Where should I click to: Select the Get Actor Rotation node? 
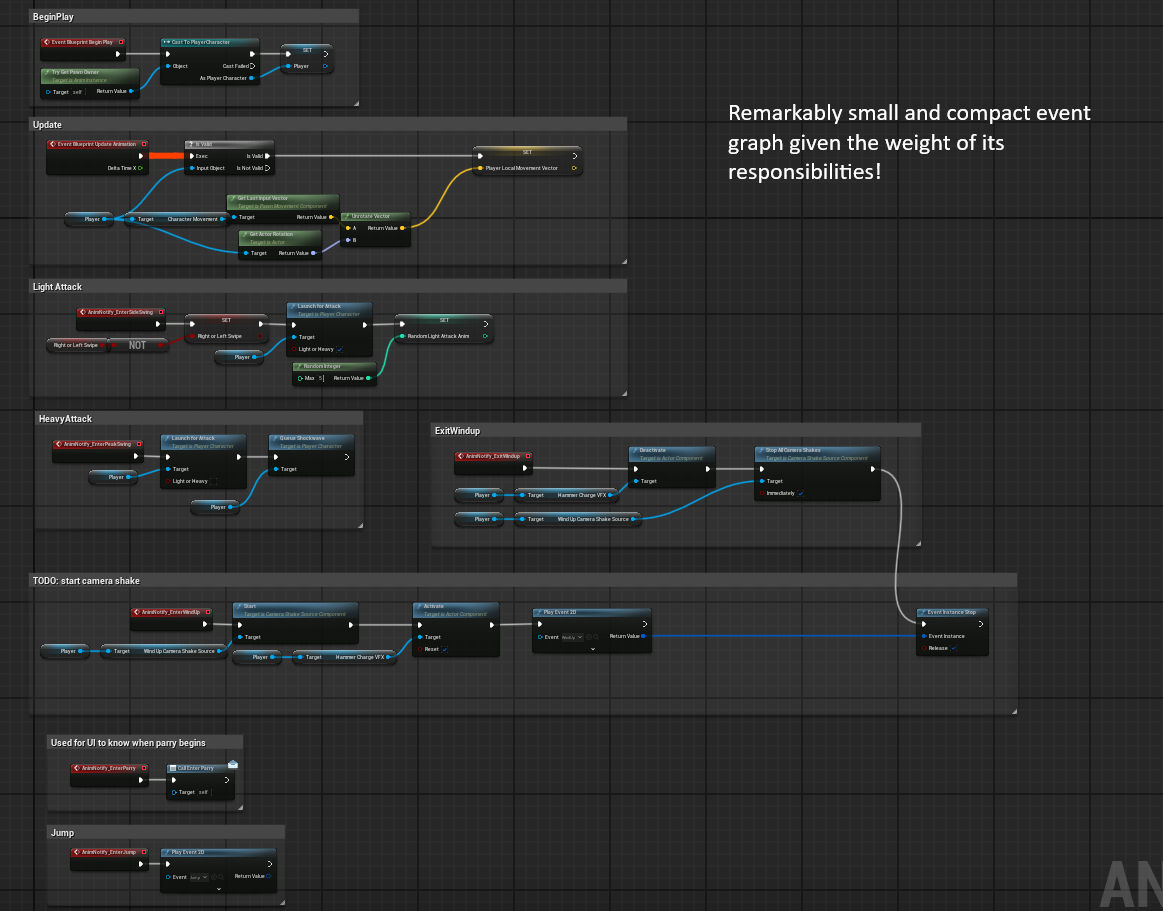(280, 246)
